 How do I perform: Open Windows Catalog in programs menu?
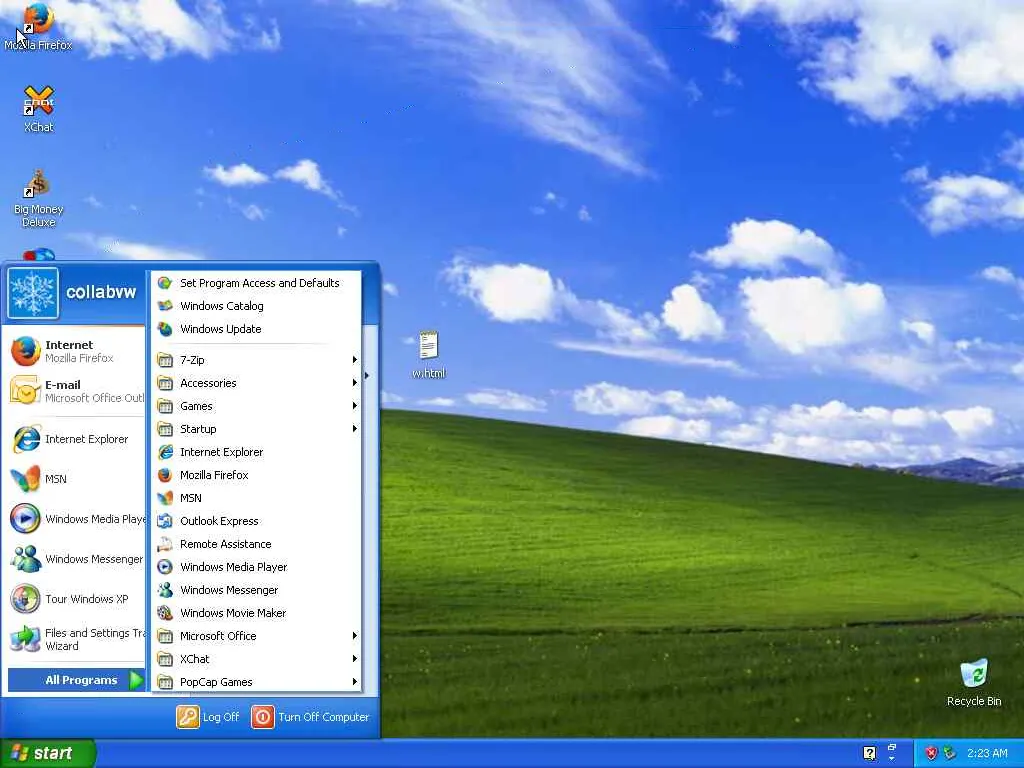(257, 306)
